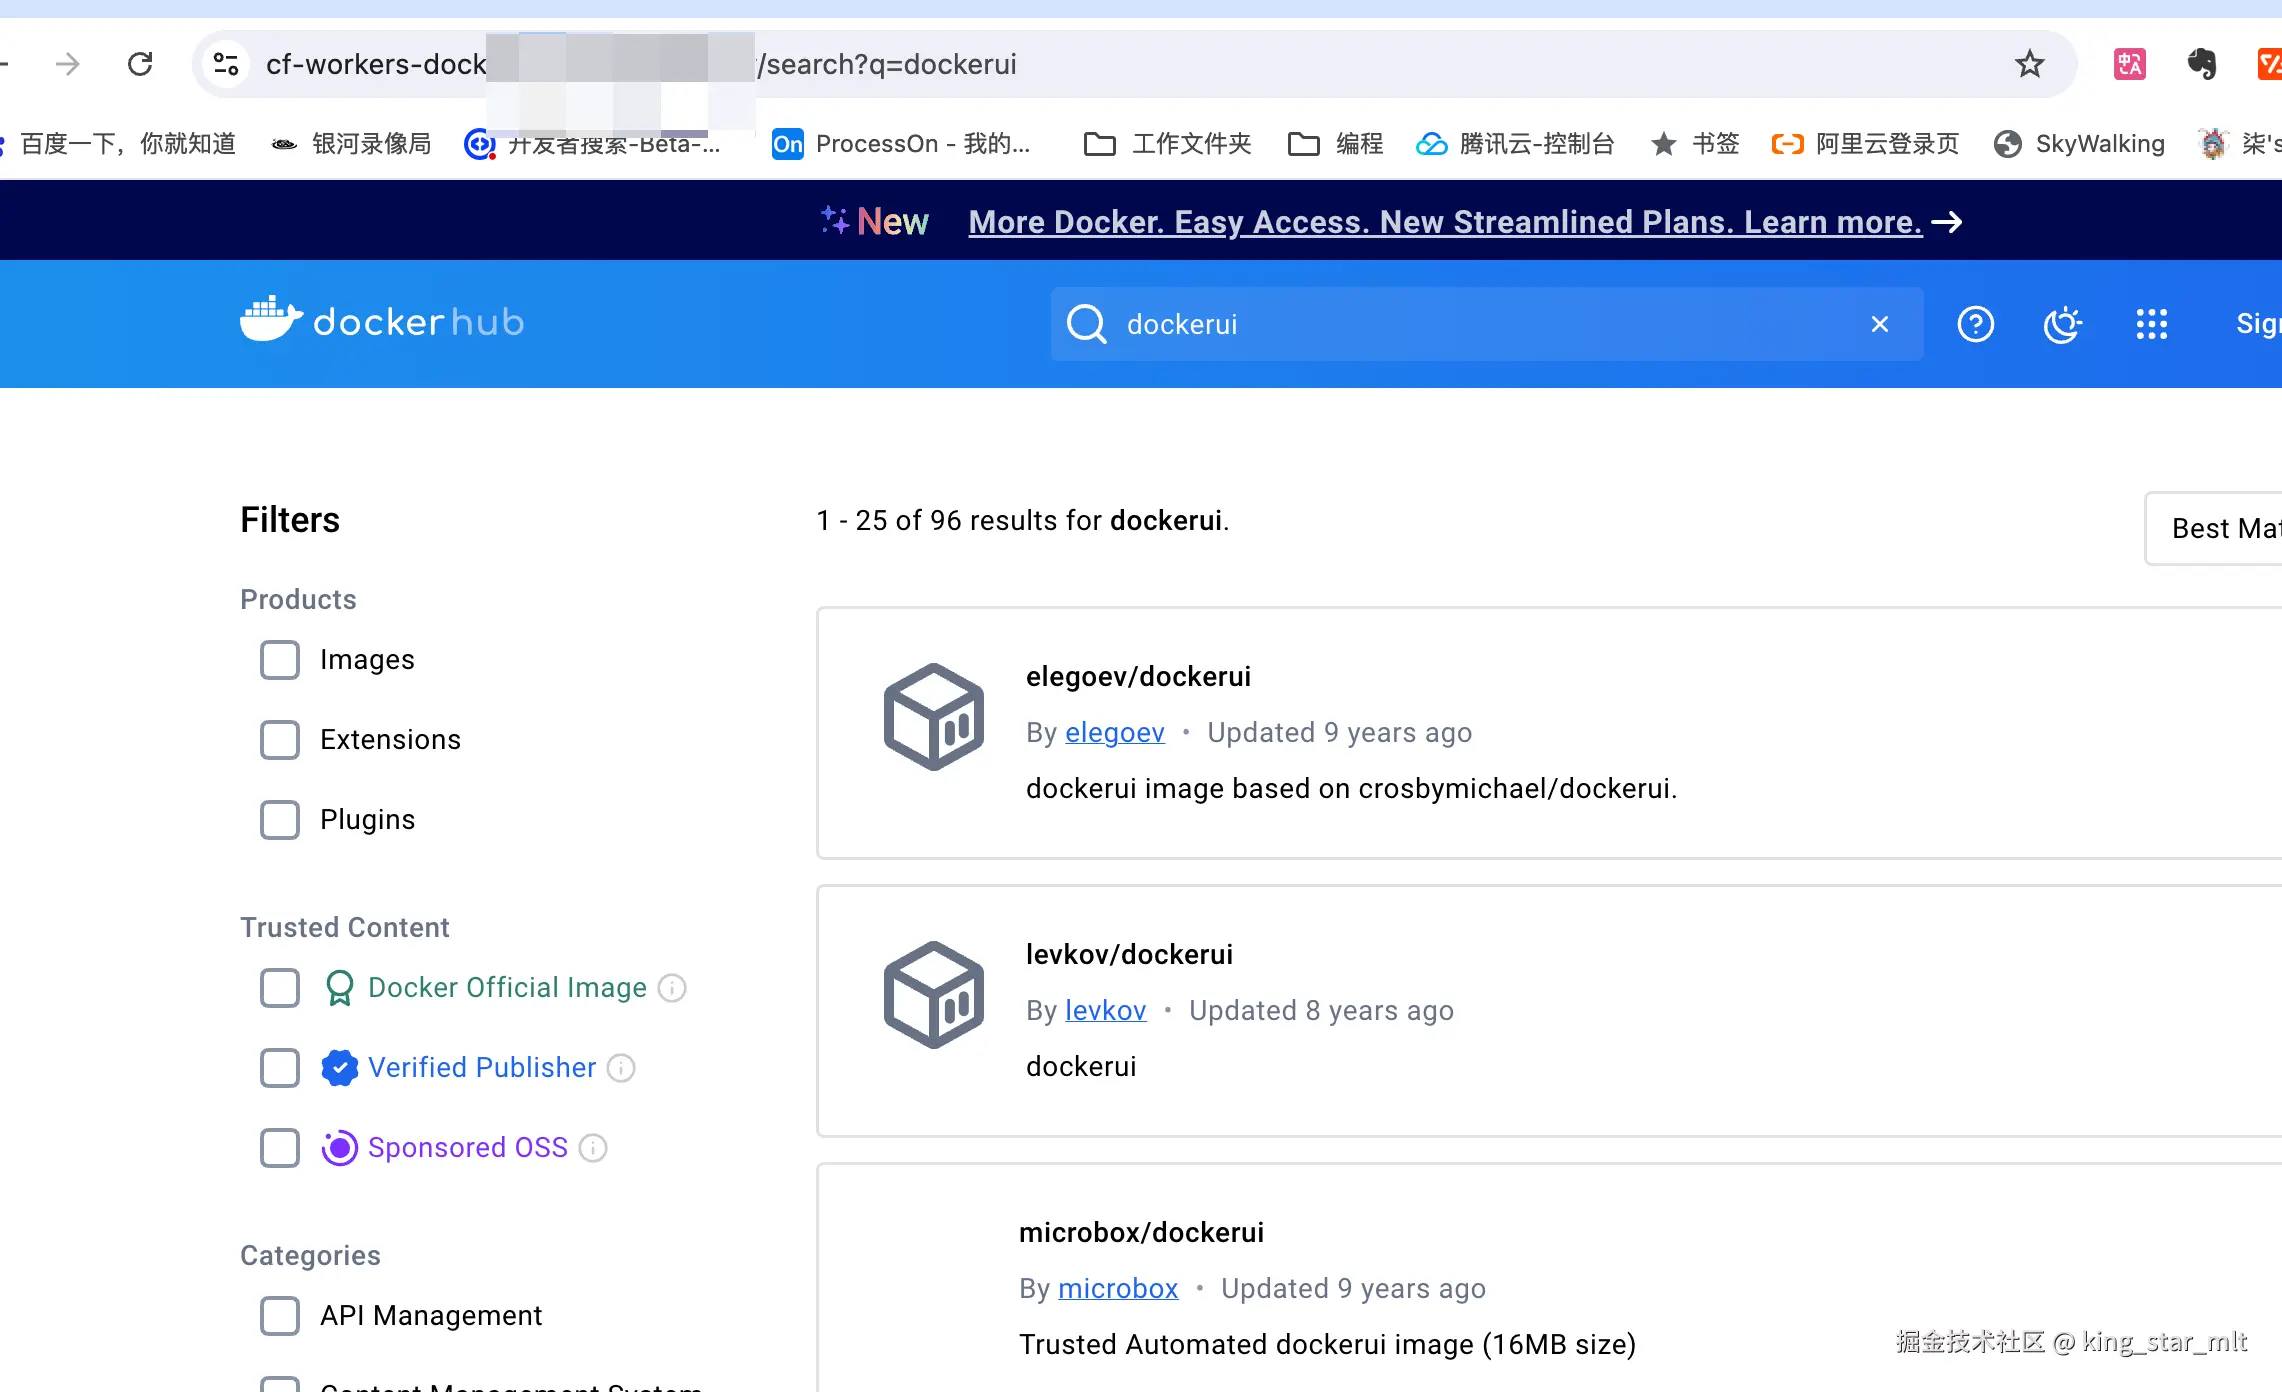Check the Docker Official Image filter
The width and height of the screenshot is (2282, 1392).
280,988
